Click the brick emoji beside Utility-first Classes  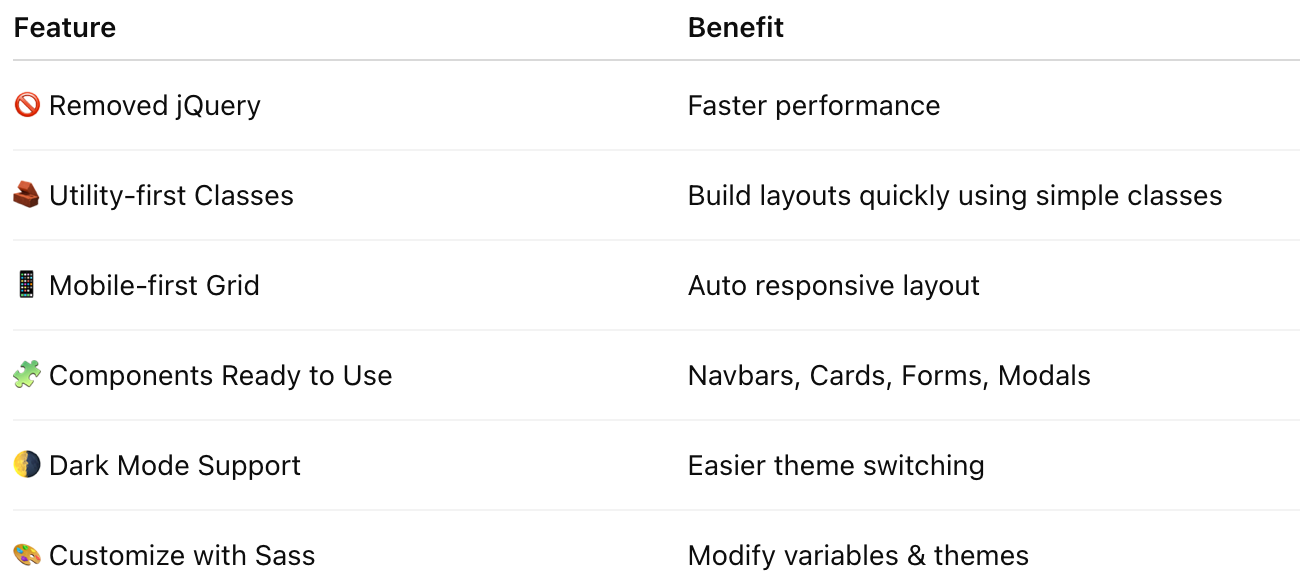click(x=27, y=195)
